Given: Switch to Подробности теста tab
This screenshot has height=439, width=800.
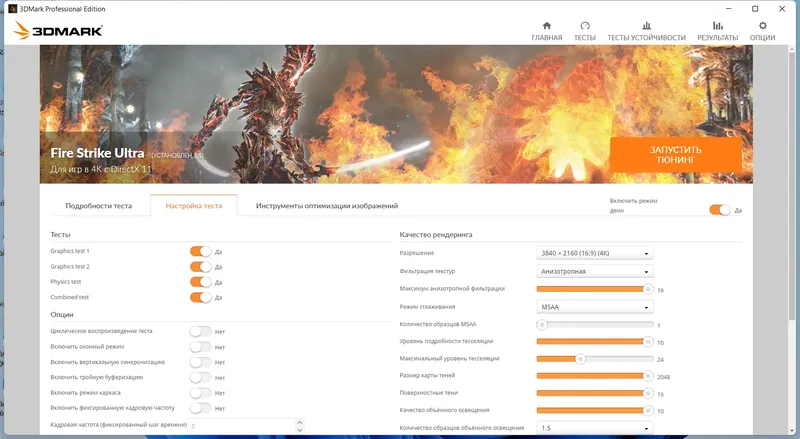Looking at the screenshot, I should click(x=98, y=206).
